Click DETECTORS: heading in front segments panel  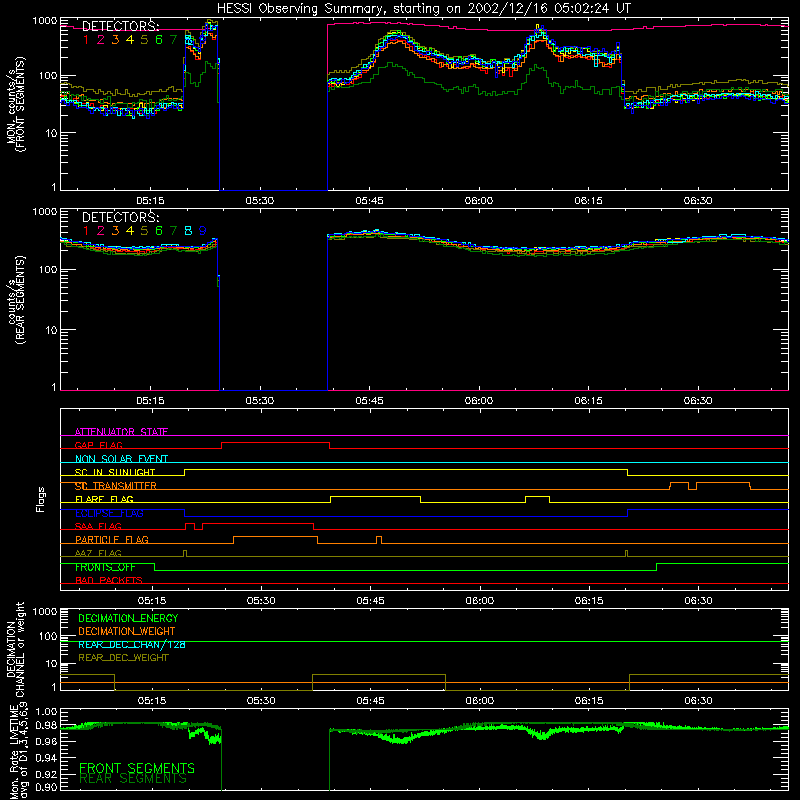point(120,26)
